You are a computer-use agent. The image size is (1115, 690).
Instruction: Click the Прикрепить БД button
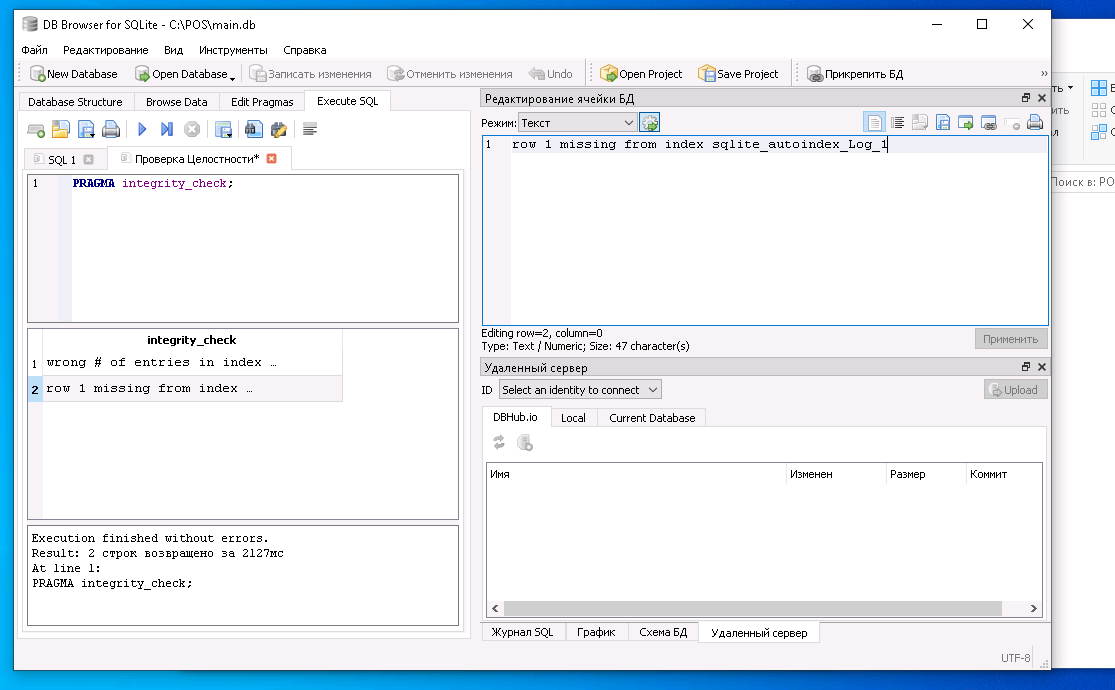click(855, 74)
